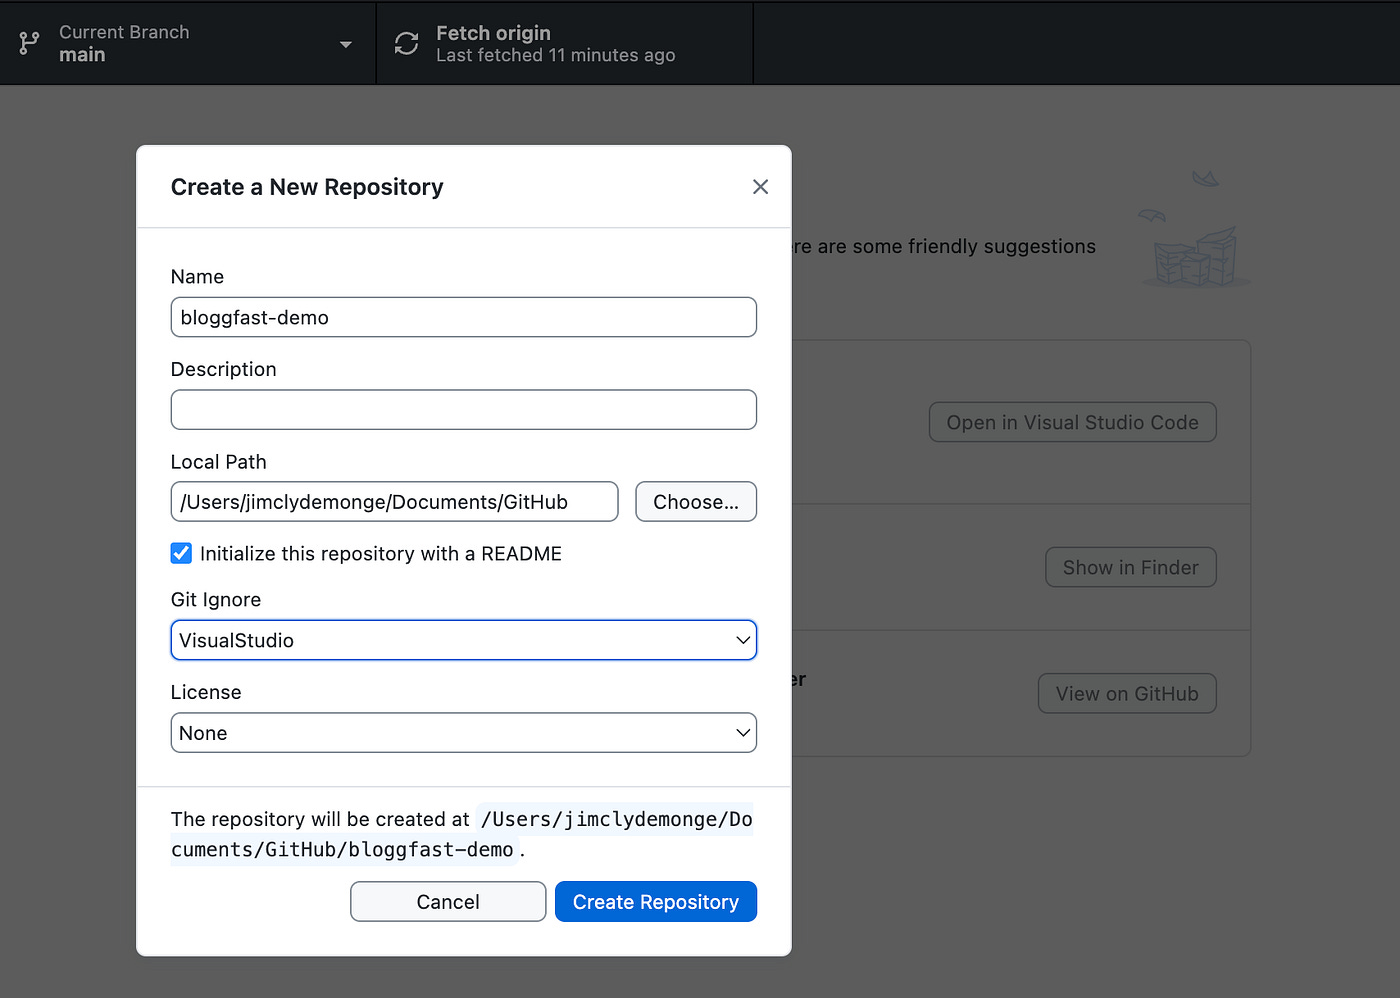The image size is (1400, 998).
Task: Expand the Current Branch dropdown arrow
Action: (345, 44)
